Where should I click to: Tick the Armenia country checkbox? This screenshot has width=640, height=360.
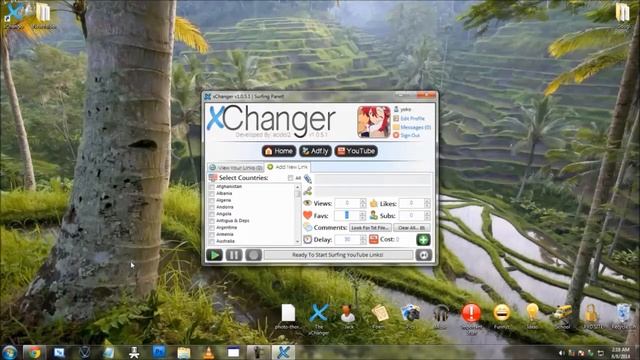pyautogui.click(x=211, y=234)
